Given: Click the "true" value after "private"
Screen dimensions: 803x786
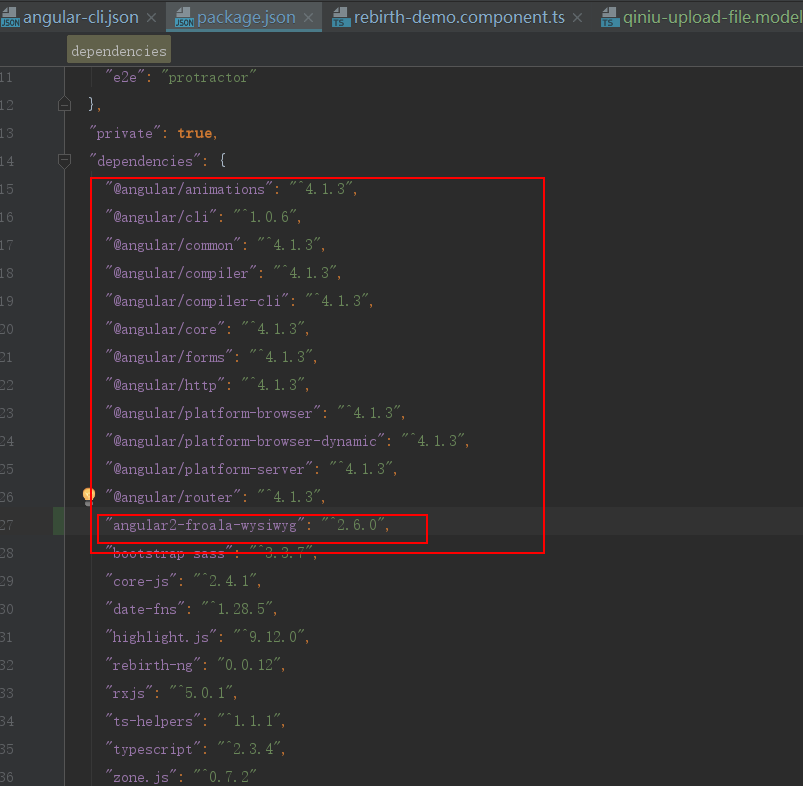Looking at the screenshot, I should pos(195,132).
